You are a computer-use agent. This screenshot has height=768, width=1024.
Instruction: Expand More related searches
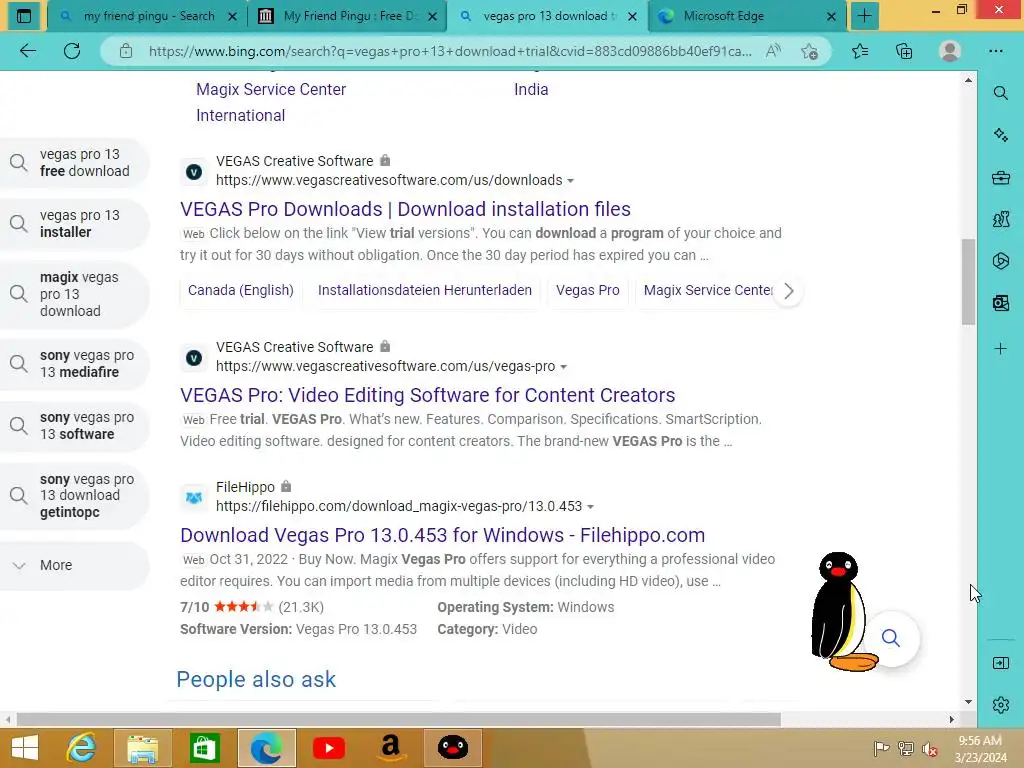click(x=75, y=565)
